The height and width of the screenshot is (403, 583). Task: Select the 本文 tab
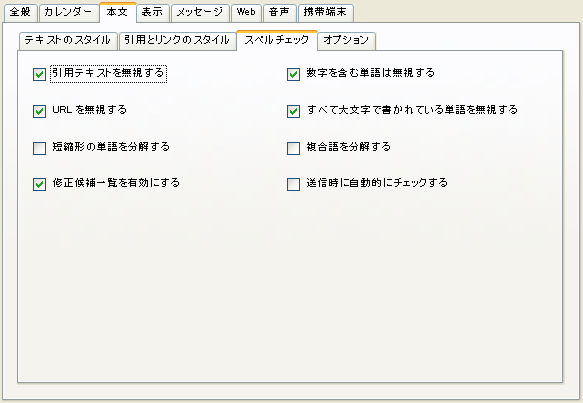pyautogui.click(x=117, y=12)
